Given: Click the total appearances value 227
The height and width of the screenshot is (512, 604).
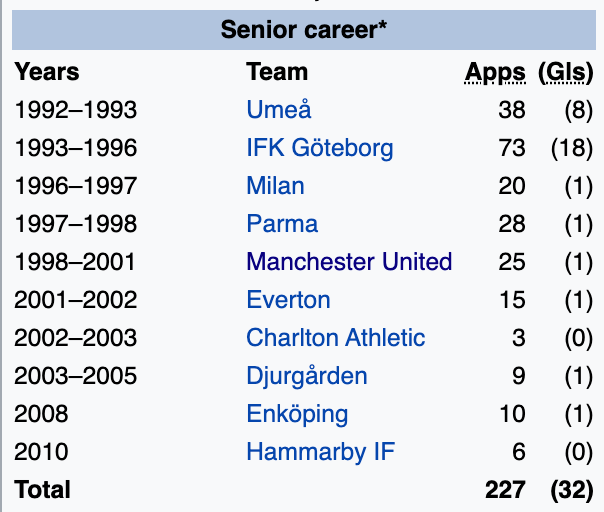Looking at the screenshot, I should [505, 490].
